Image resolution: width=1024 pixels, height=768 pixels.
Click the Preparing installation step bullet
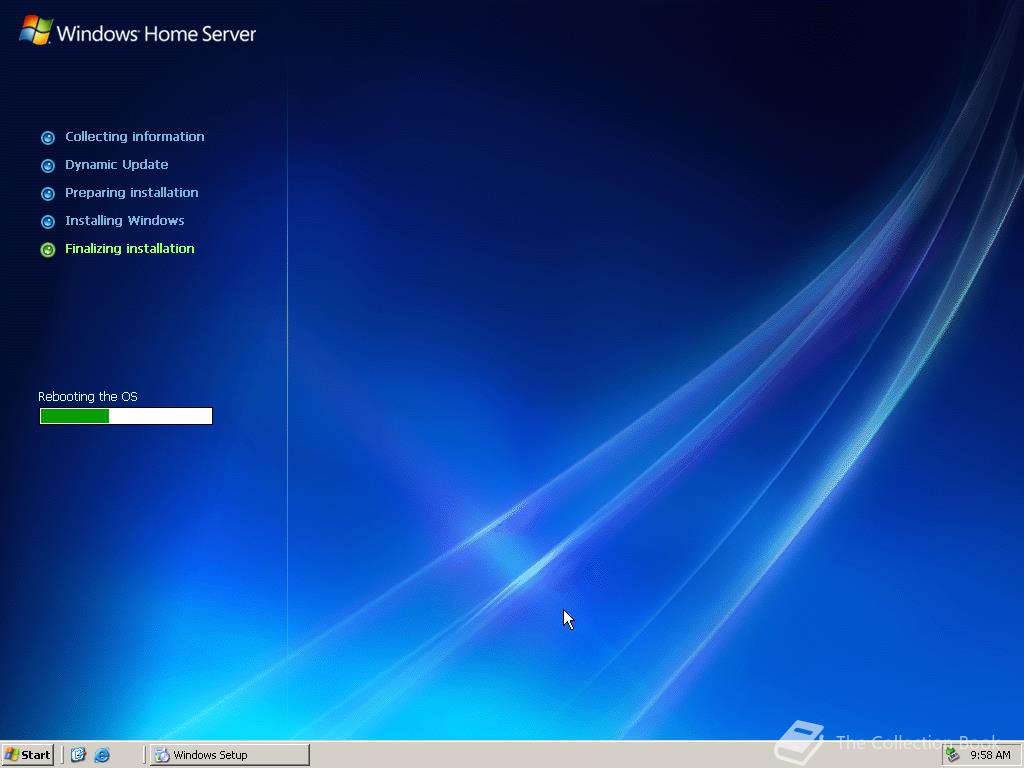[x=48, y=193]
